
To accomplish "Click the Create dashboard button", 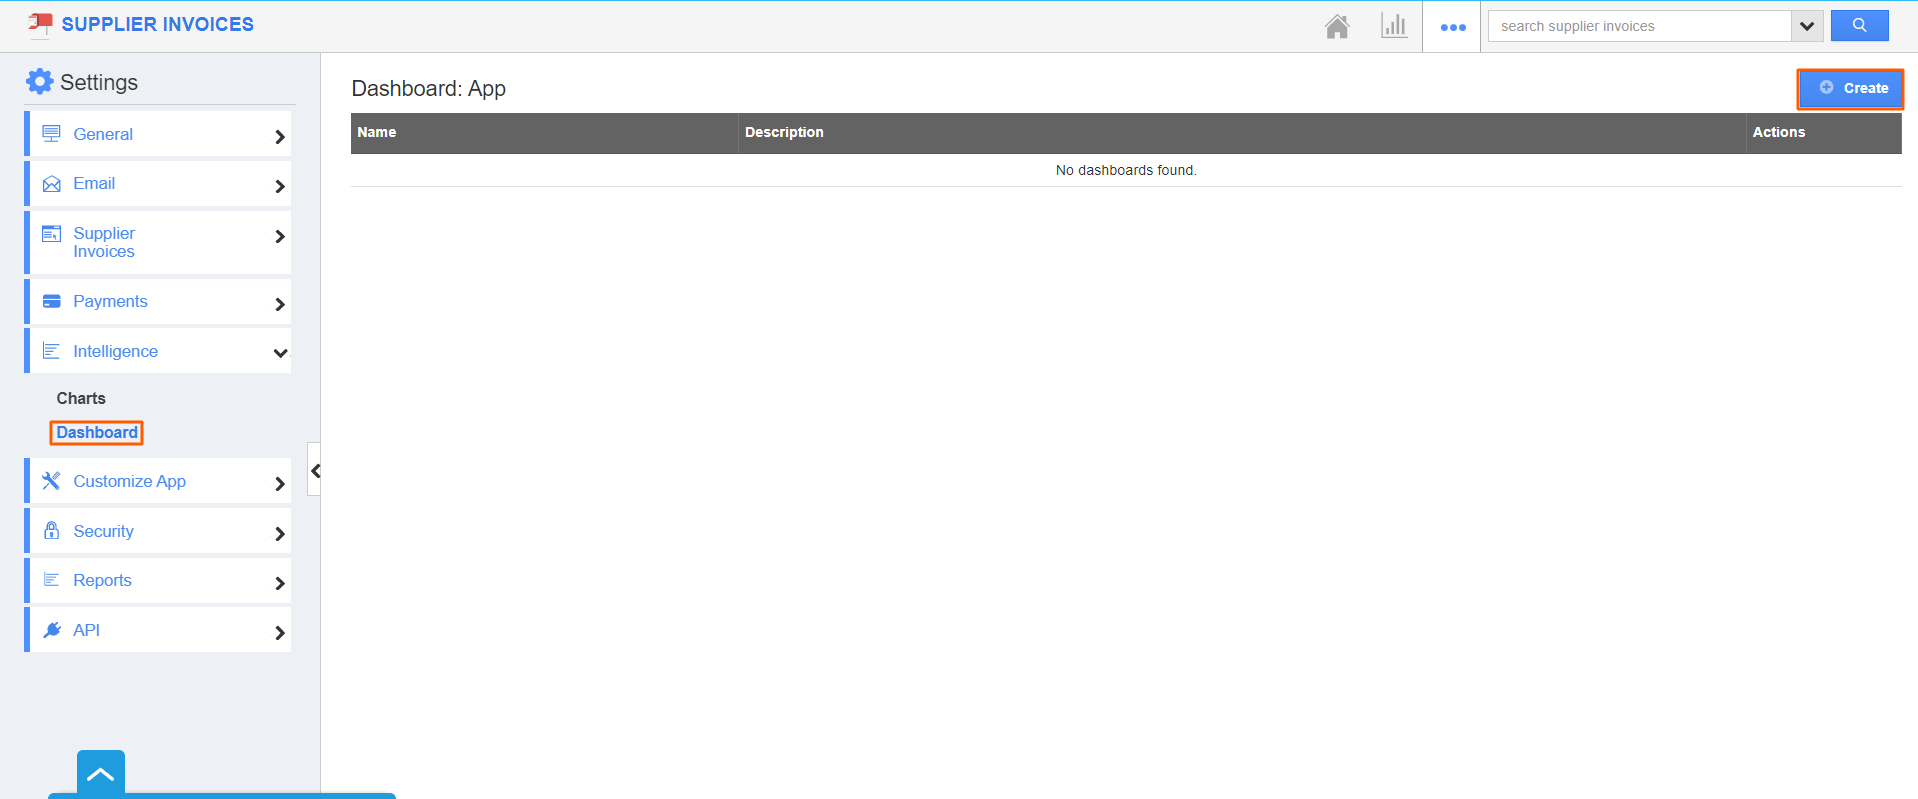I will pyautogui.click(x=1851, y=88).
